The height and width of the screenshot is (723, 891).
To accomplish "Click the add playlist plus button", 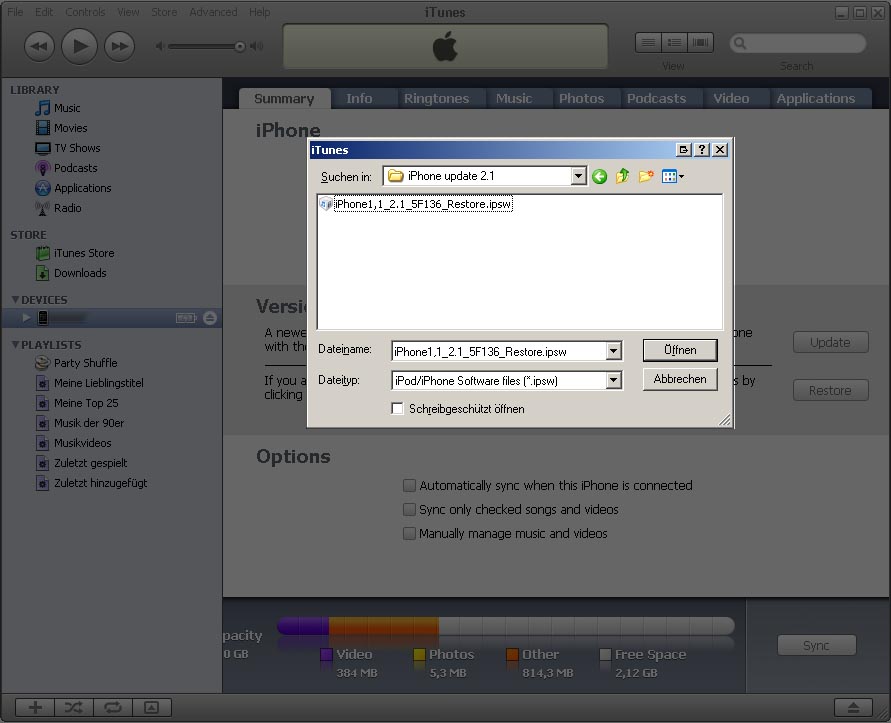I will point(35,707).
